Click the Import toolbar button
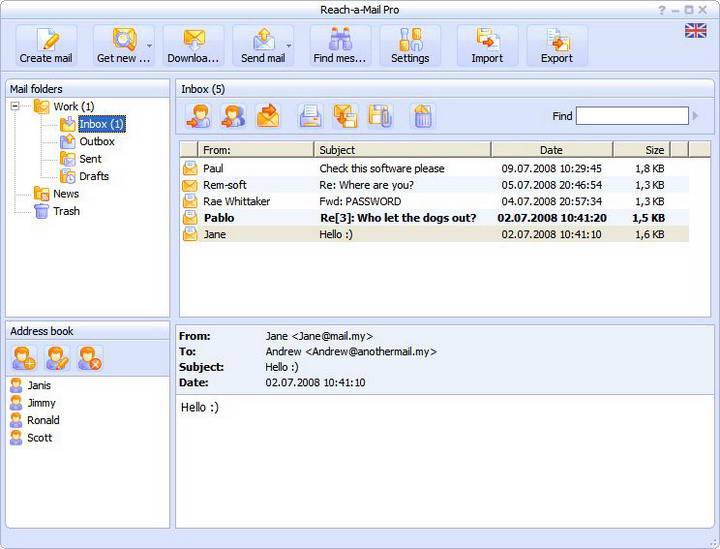Image resolution: width=720 pixels, height=549 pixels. pos(487,45)
